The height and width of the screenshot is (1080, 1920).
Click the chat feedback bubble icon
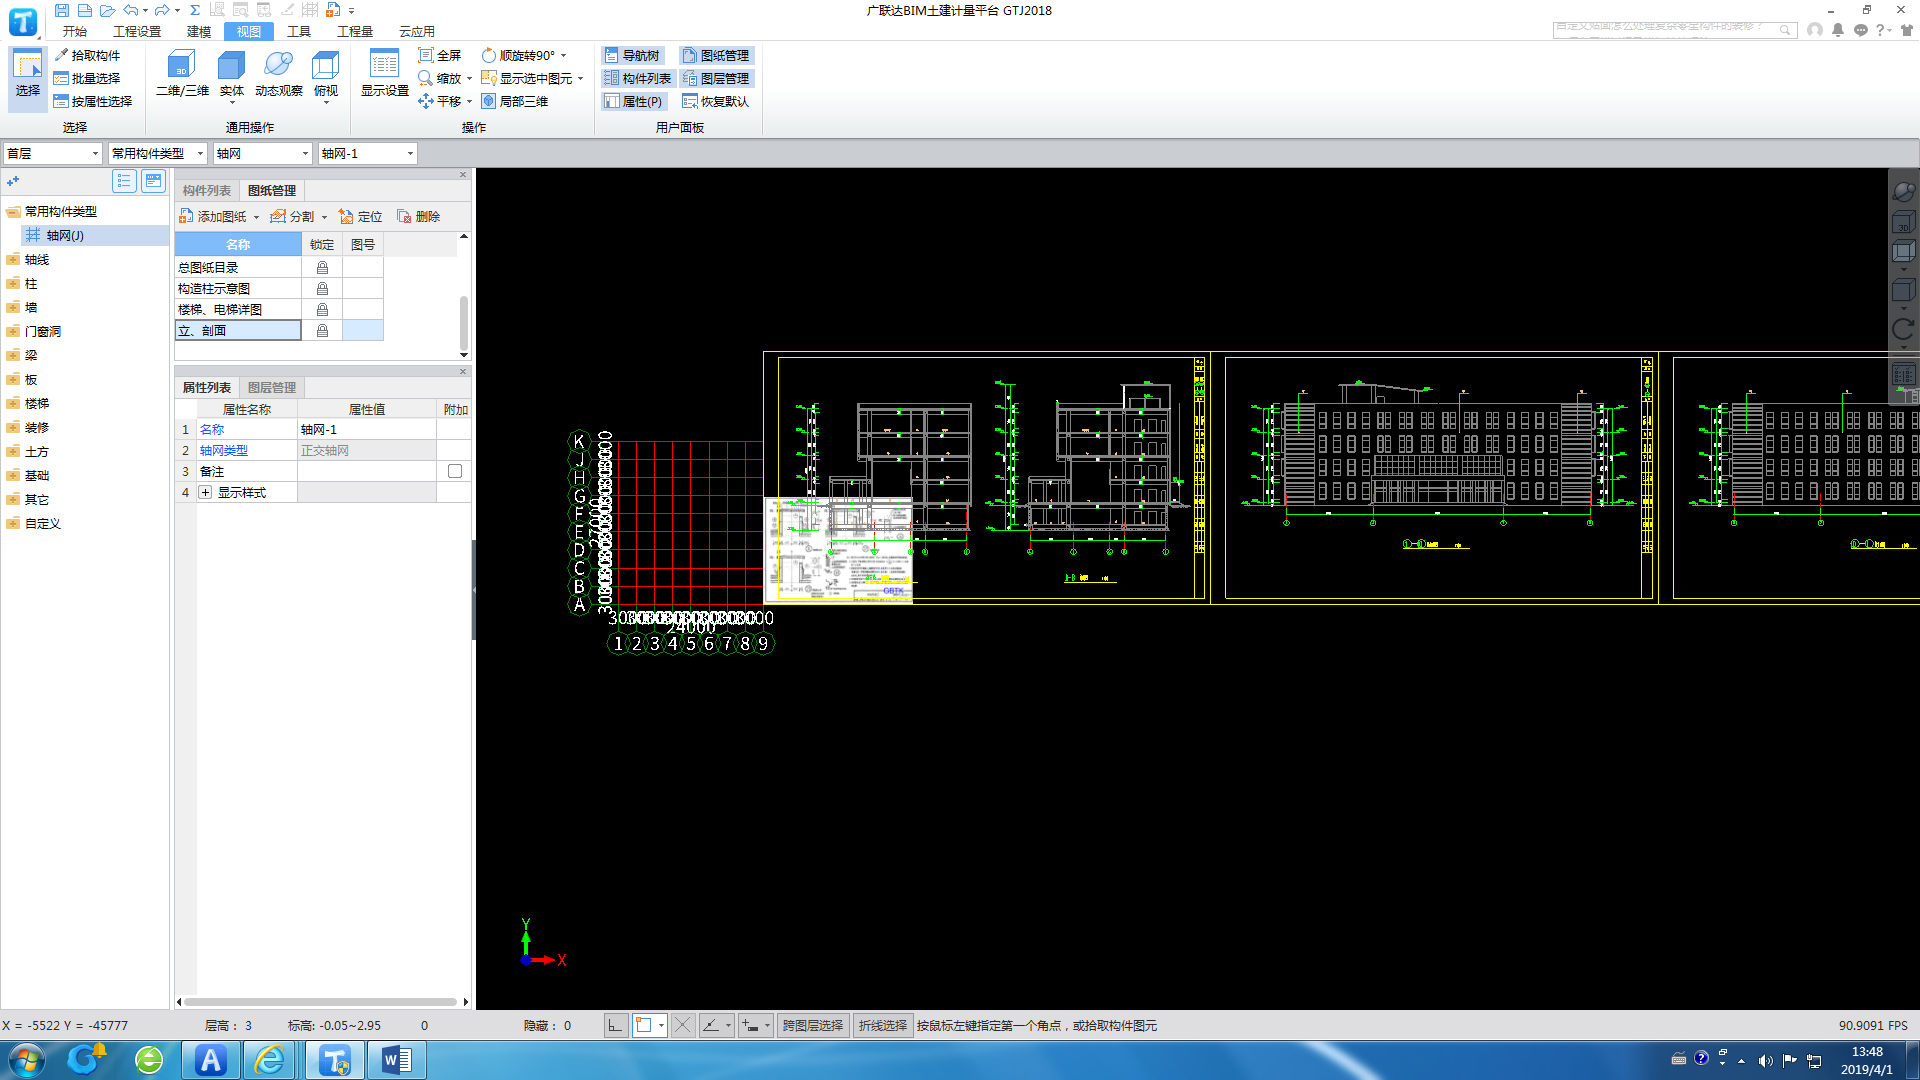pyautogui.click(x=1861, y=30)
